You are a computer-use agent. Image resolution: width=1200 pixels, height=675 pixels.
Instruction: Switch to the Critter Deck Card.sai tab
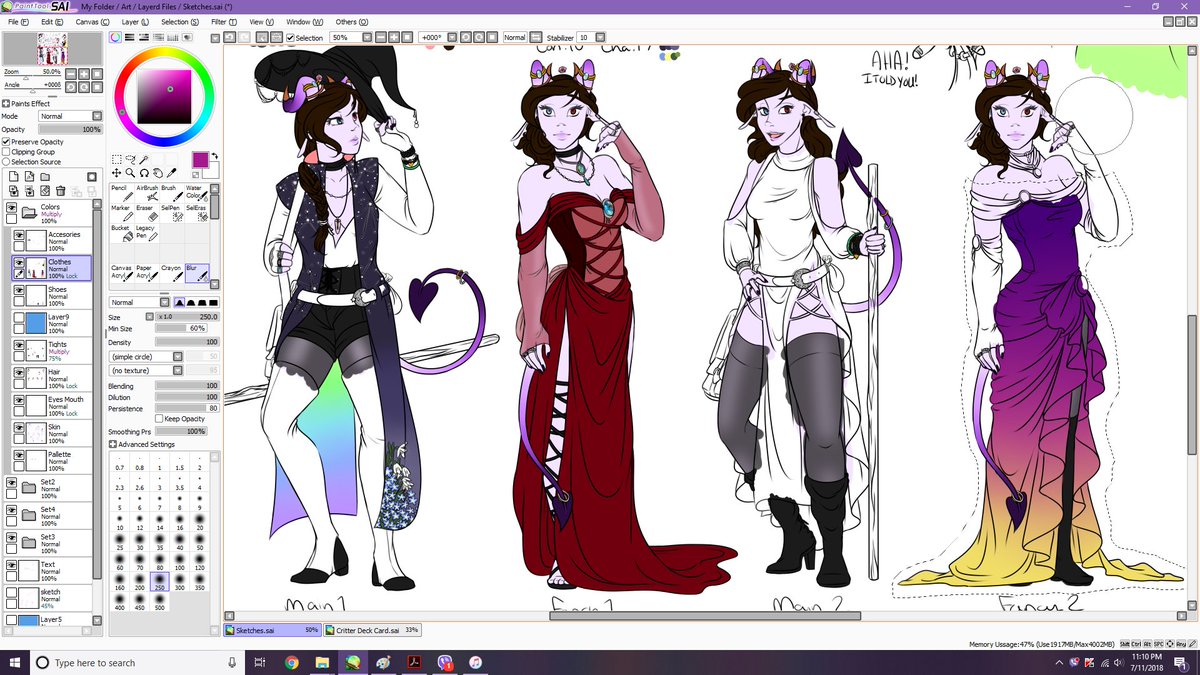(372, 630)
